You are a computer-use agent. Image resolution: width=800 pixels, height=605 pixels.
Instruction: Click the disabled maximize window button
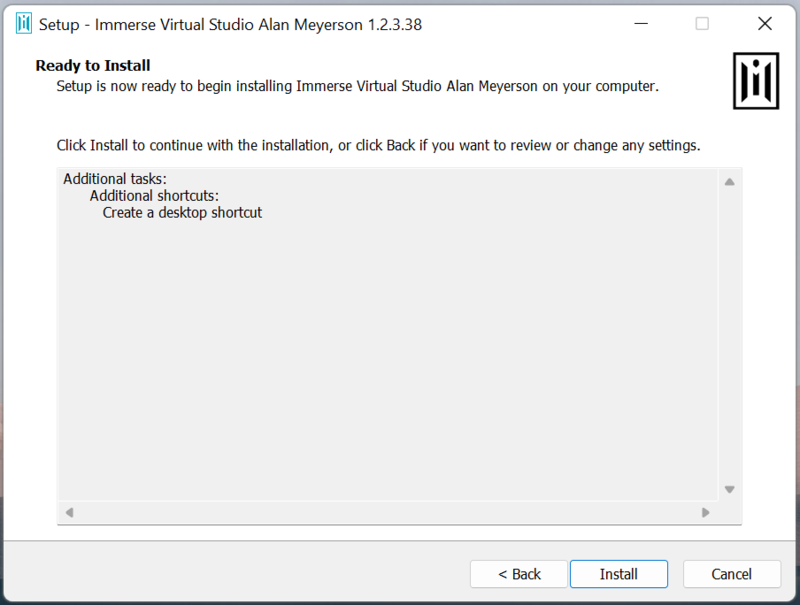[702, 24]
